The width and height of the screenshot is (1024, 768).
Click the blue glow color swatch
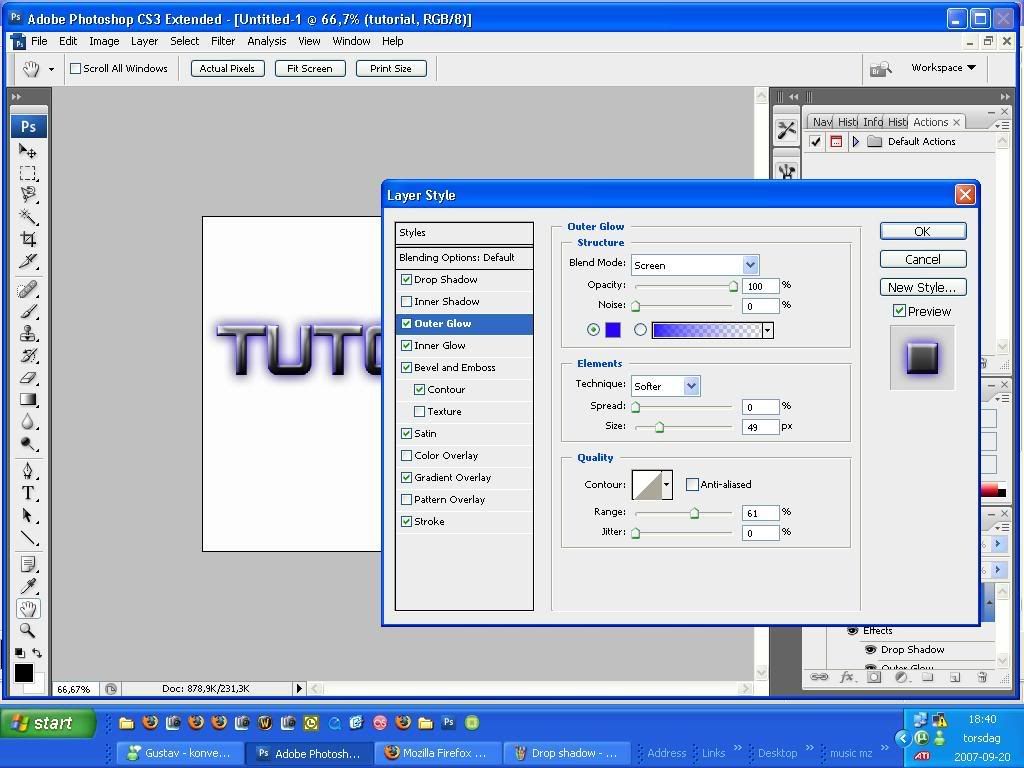(x=613, y=330)
